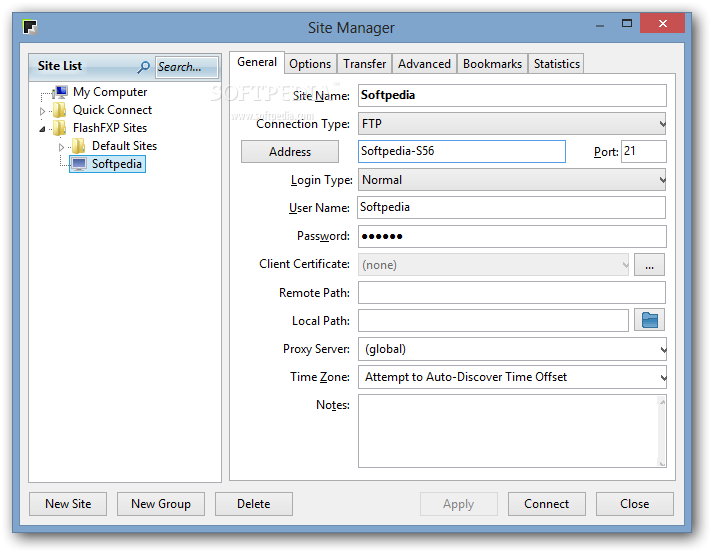Viewport: 712px width, 553px height.
Task: Click the Notes vertical scrollbar
Action: (662, 431)
